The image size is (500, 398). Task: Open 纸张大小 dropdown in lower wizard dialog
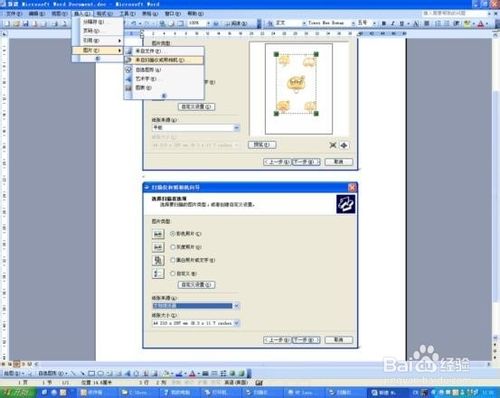(x=237, y=323)
